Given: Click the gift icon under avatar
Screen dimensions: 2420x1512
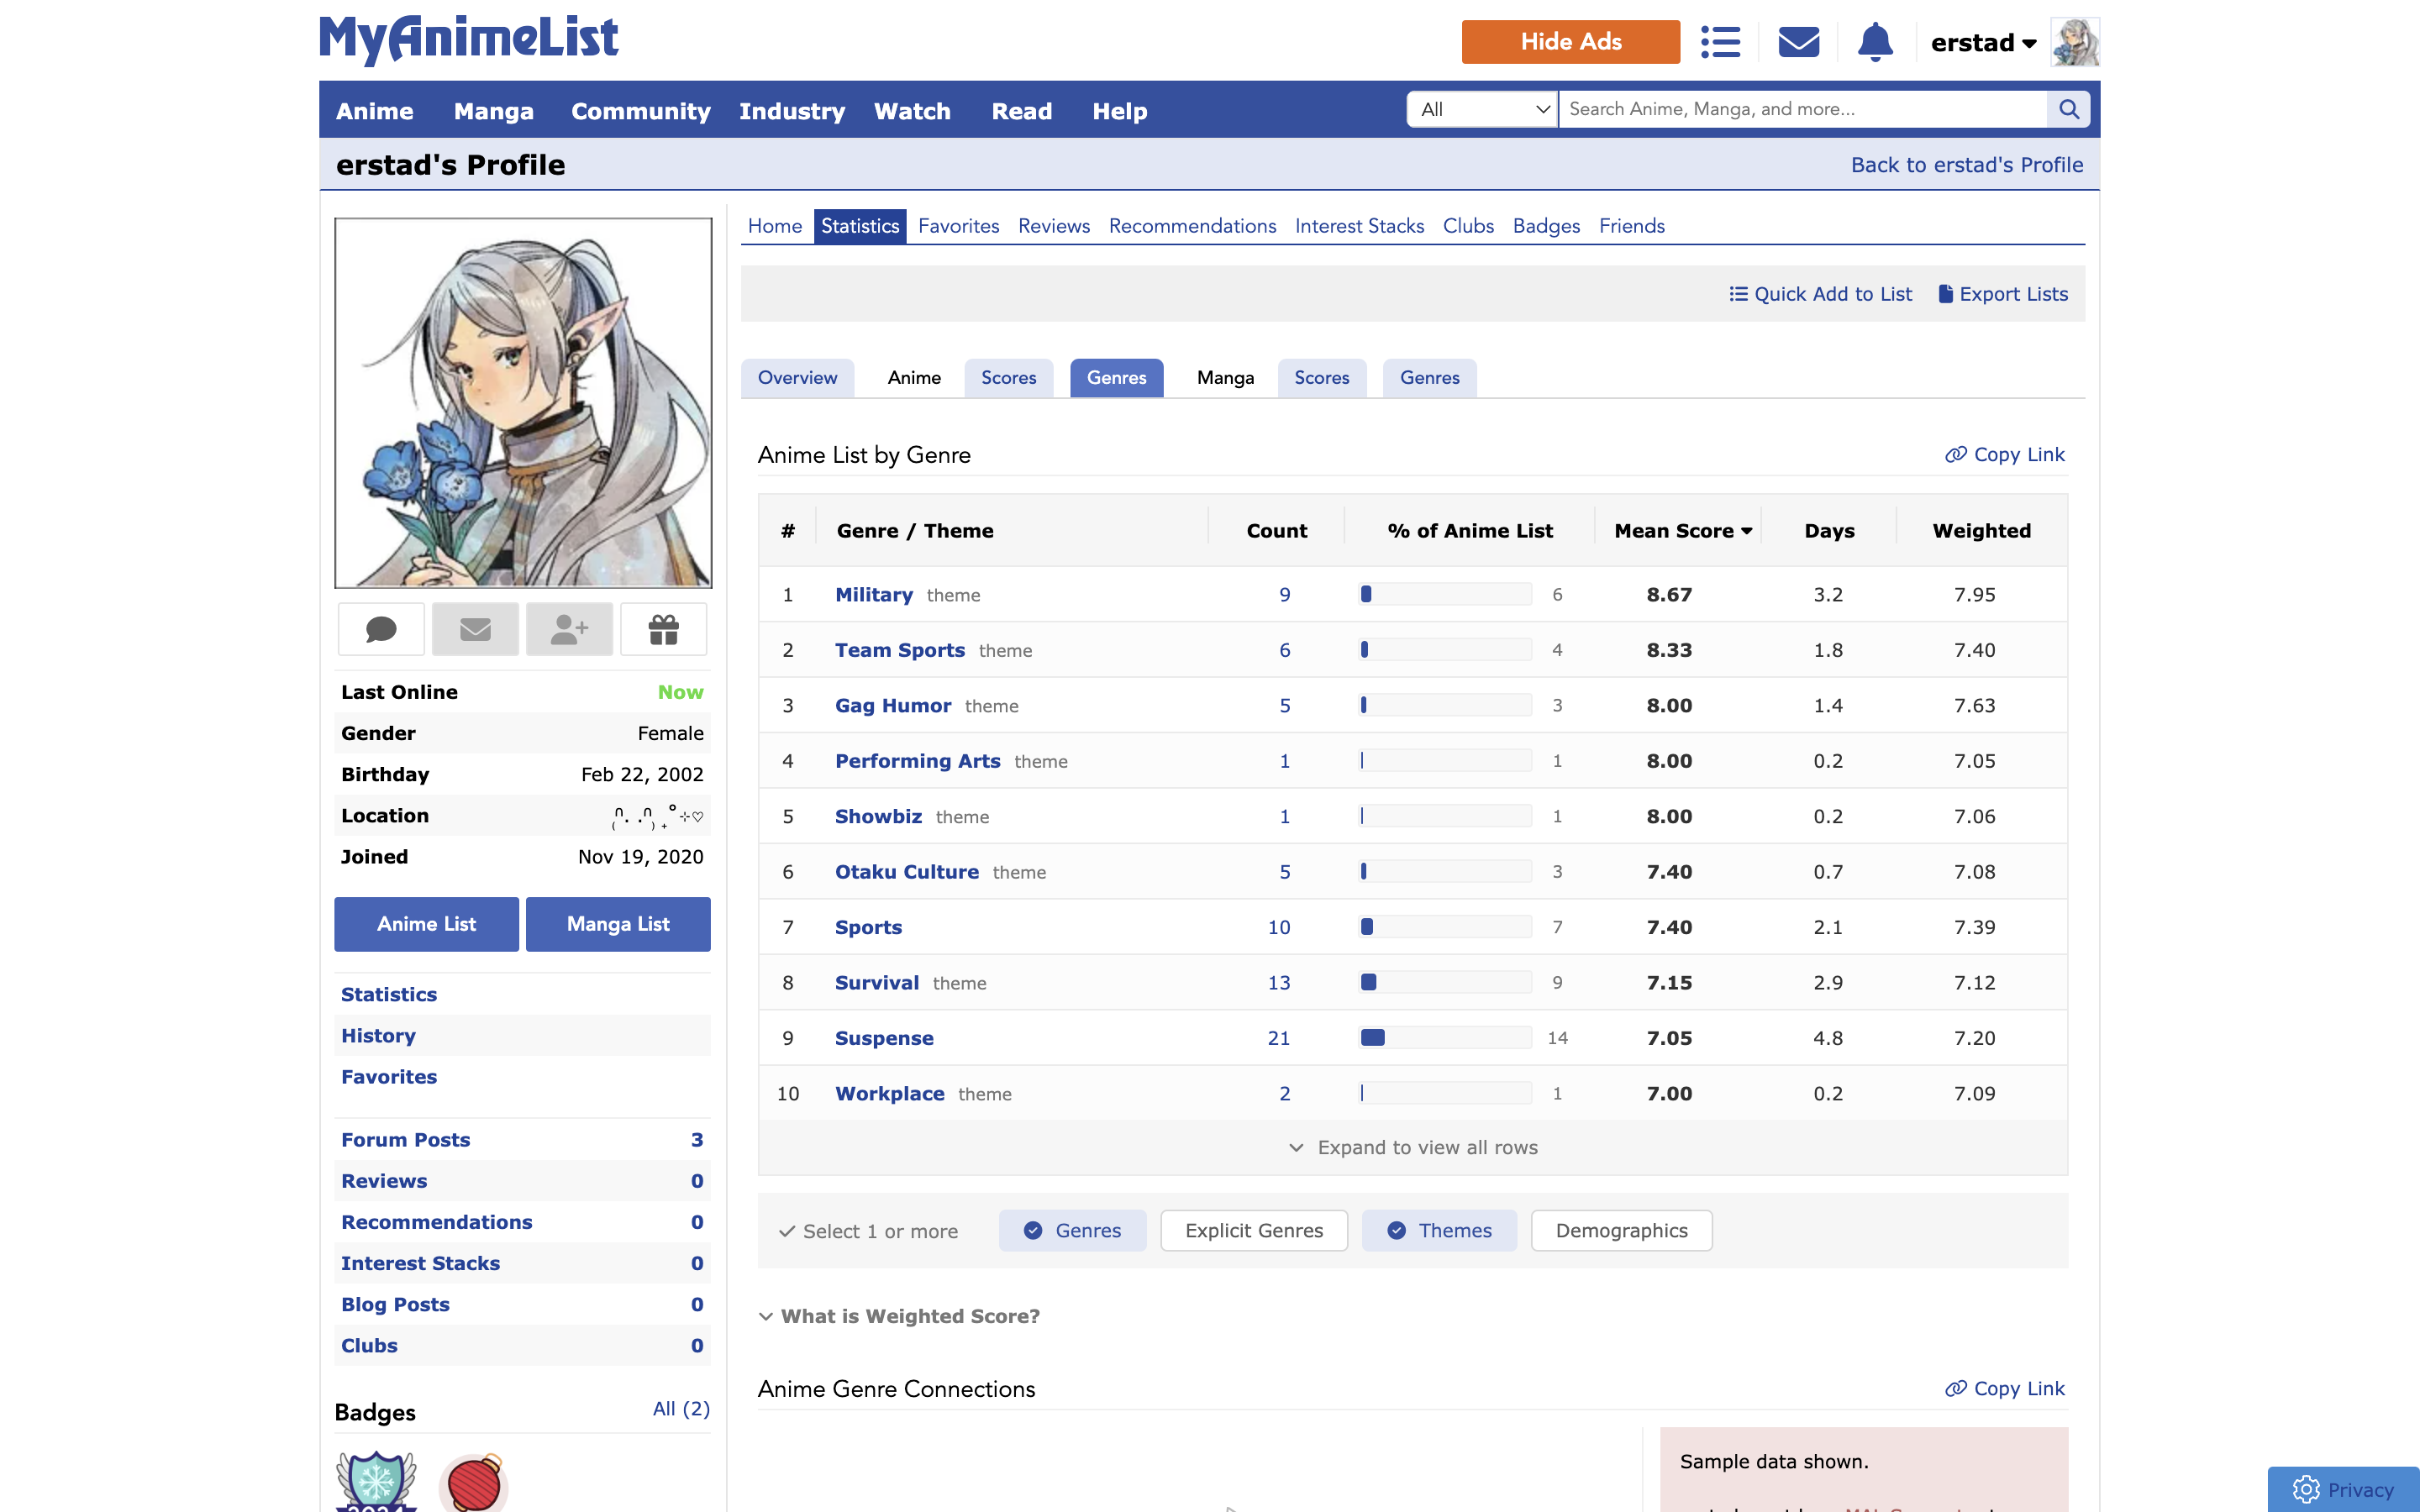Looking at the screenshot, I should pyautogui.click(x=663, y=629).
